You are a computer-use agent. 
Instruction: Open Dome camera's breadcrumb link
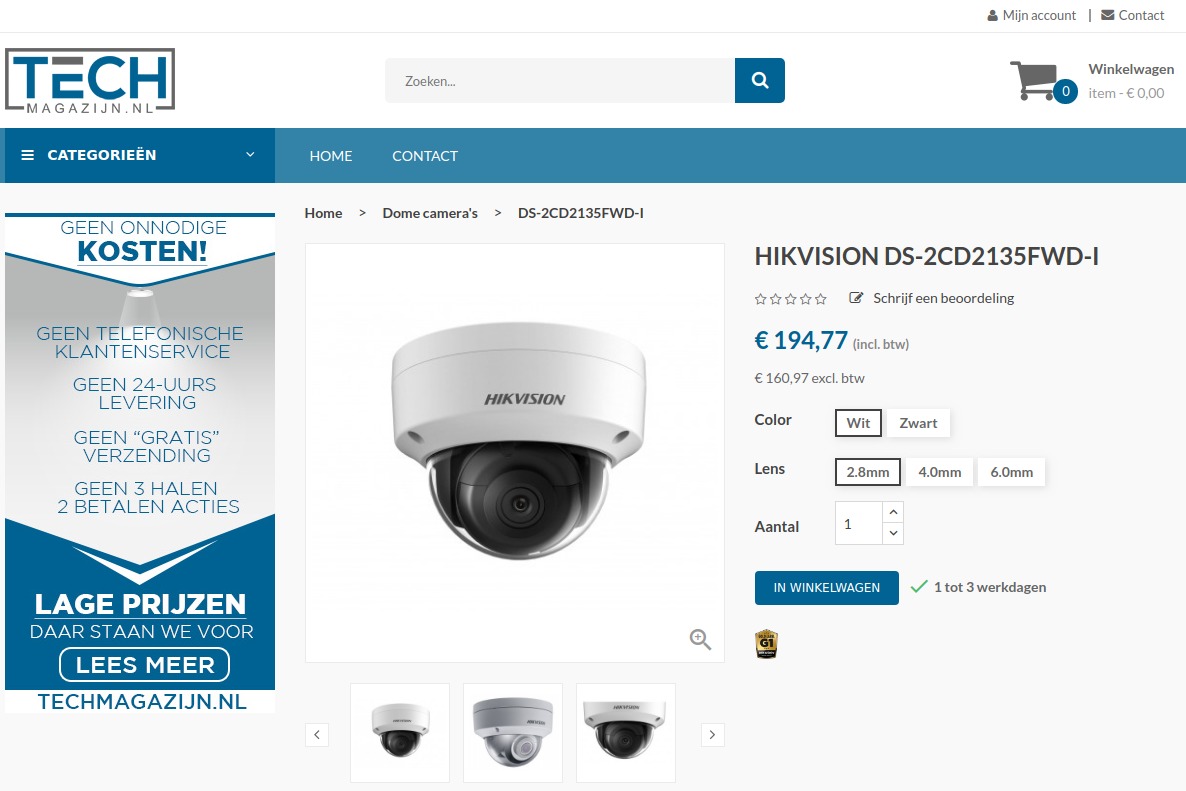(430, 213)
